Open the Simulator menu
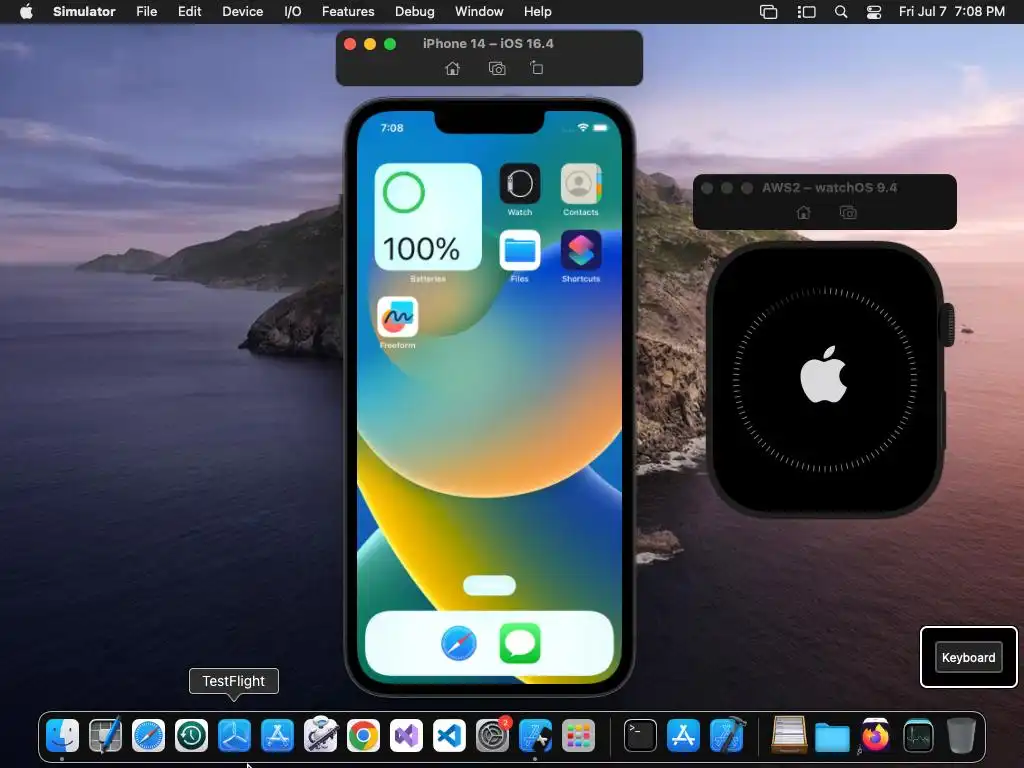The image size is (1024, 768). (x=84, y=12)
